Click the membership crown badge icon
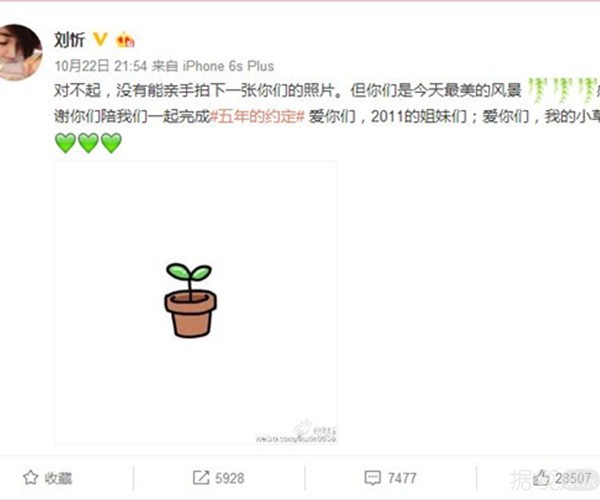The height and width of the screenshot is (500, 600). click(x=125, y=40)
